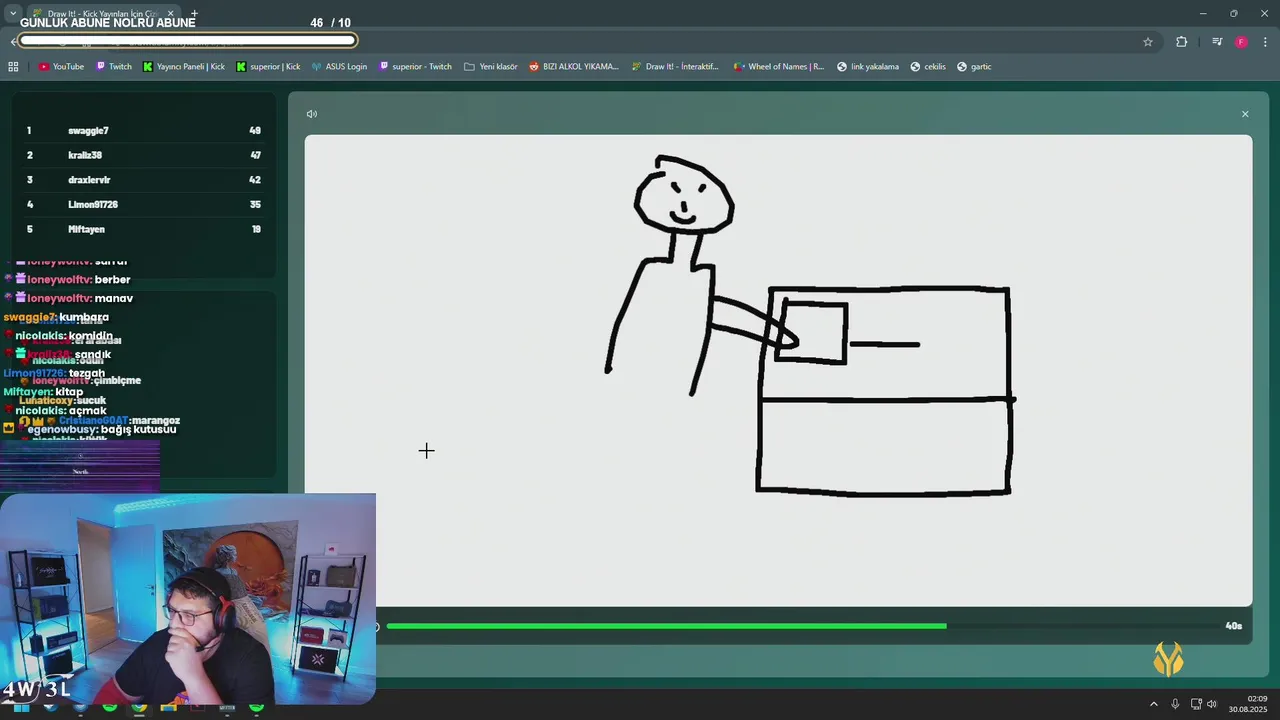
Task: Bookmark this page with the star icon
Action: pyautogui.click(x=1148, y=42)
